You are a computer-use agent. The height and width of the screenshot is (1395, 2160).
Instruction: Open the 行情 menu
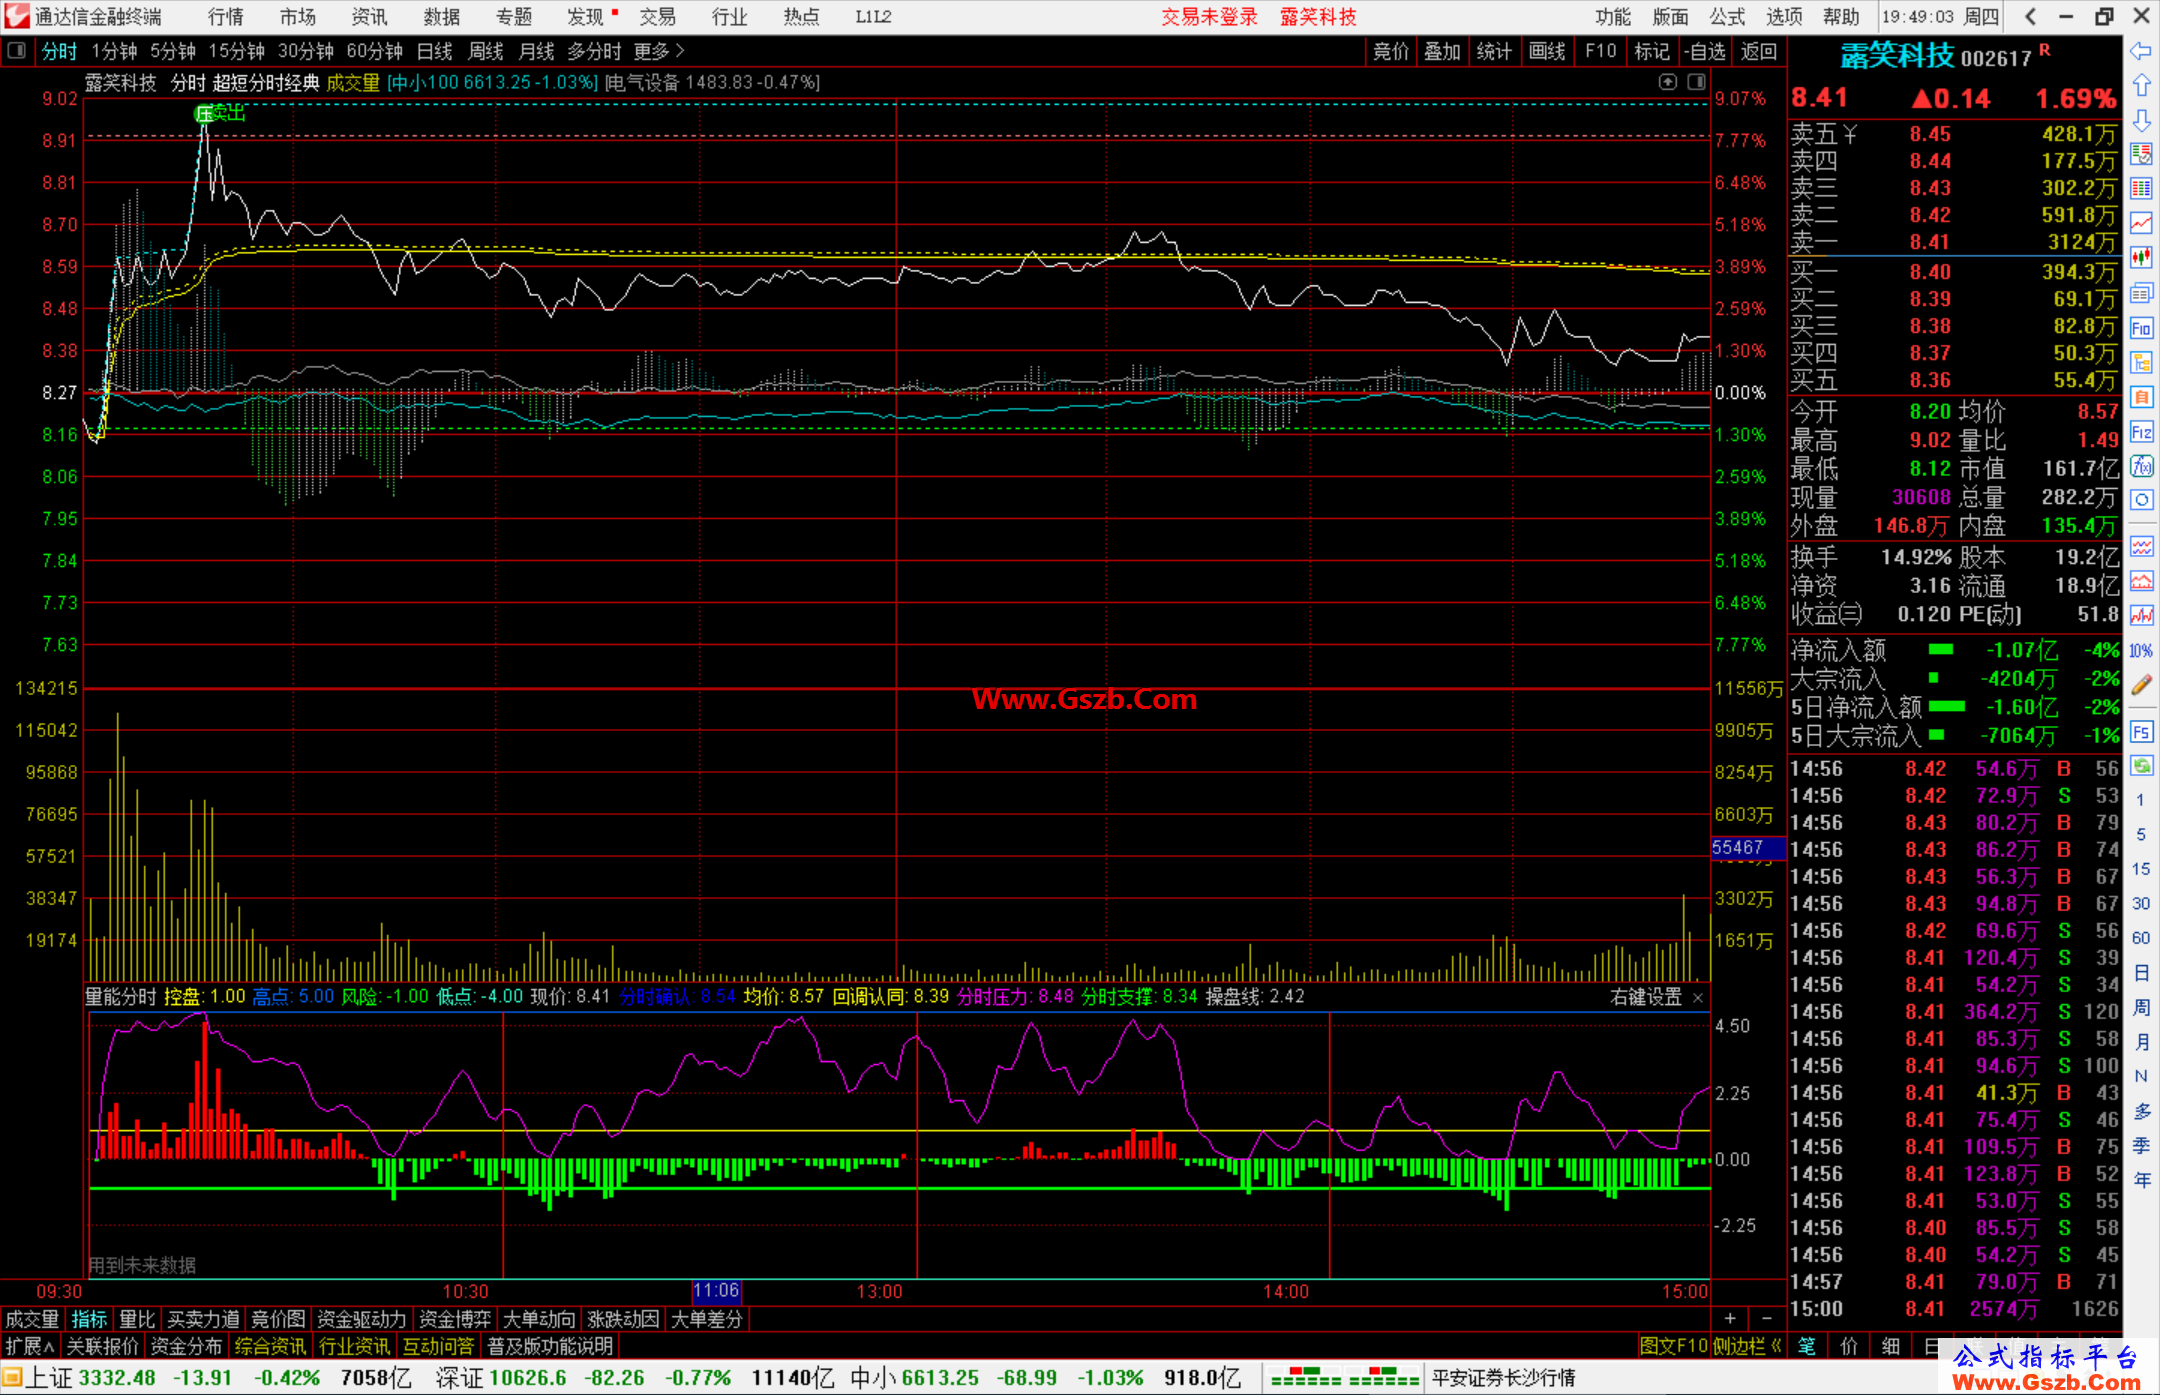pos(226,17)
